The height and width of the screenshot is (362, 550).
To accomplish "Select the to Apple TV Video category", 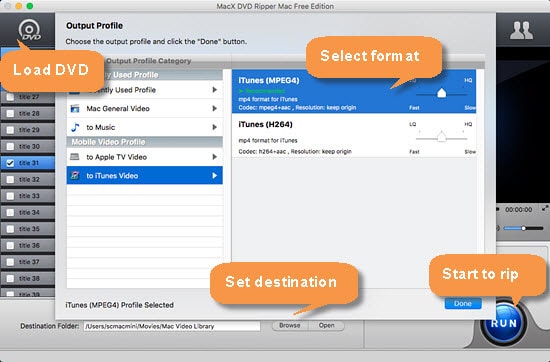I will pos(145,157).
